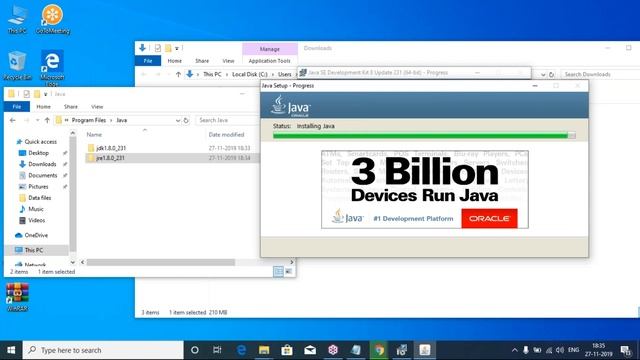Click microphone icon in system tray
640x360 pixels.
(x=526, y=350)
